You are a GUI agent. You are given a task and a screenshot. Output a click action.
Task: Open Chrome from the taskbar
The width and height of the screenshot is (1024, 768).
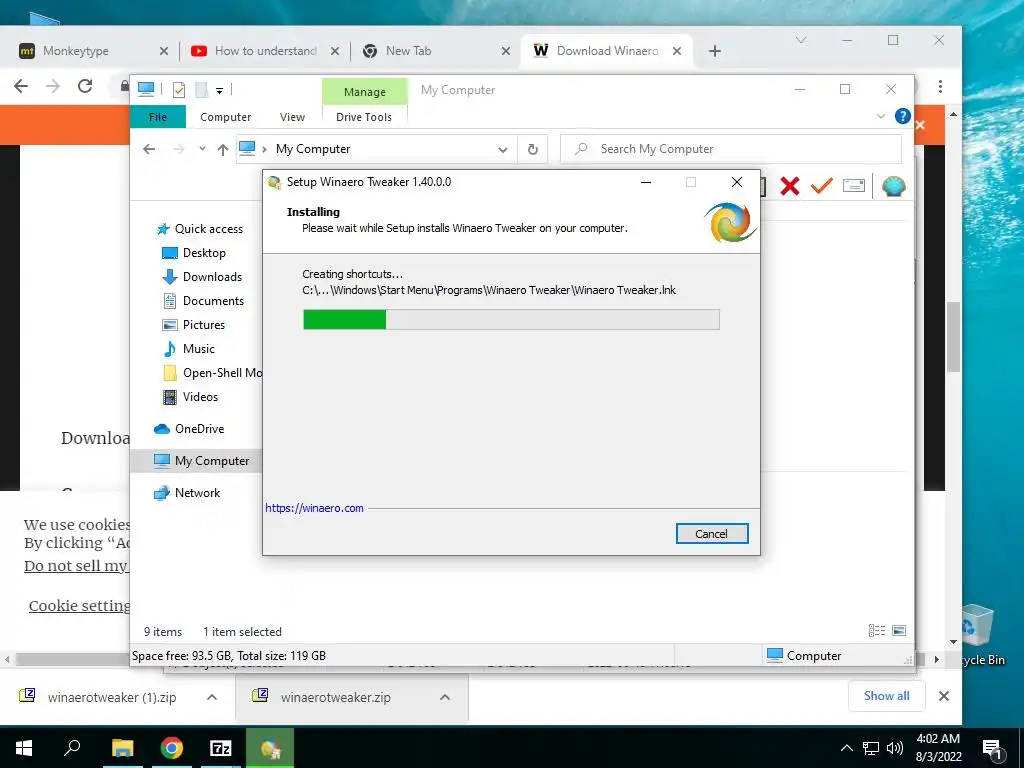point(172,748)
